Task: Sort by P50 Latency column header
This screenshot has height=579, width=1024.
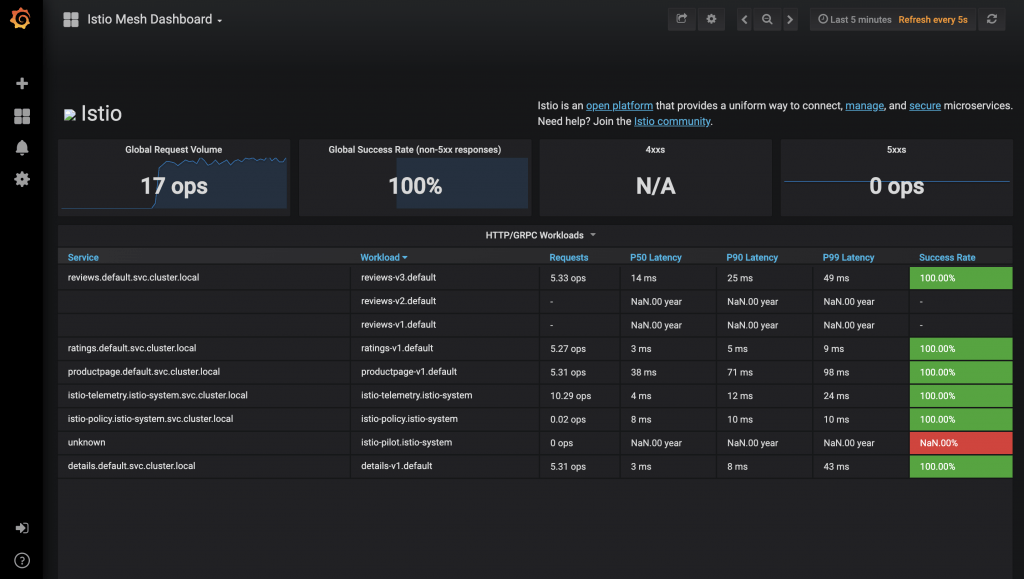Action: tap(656, 257)
